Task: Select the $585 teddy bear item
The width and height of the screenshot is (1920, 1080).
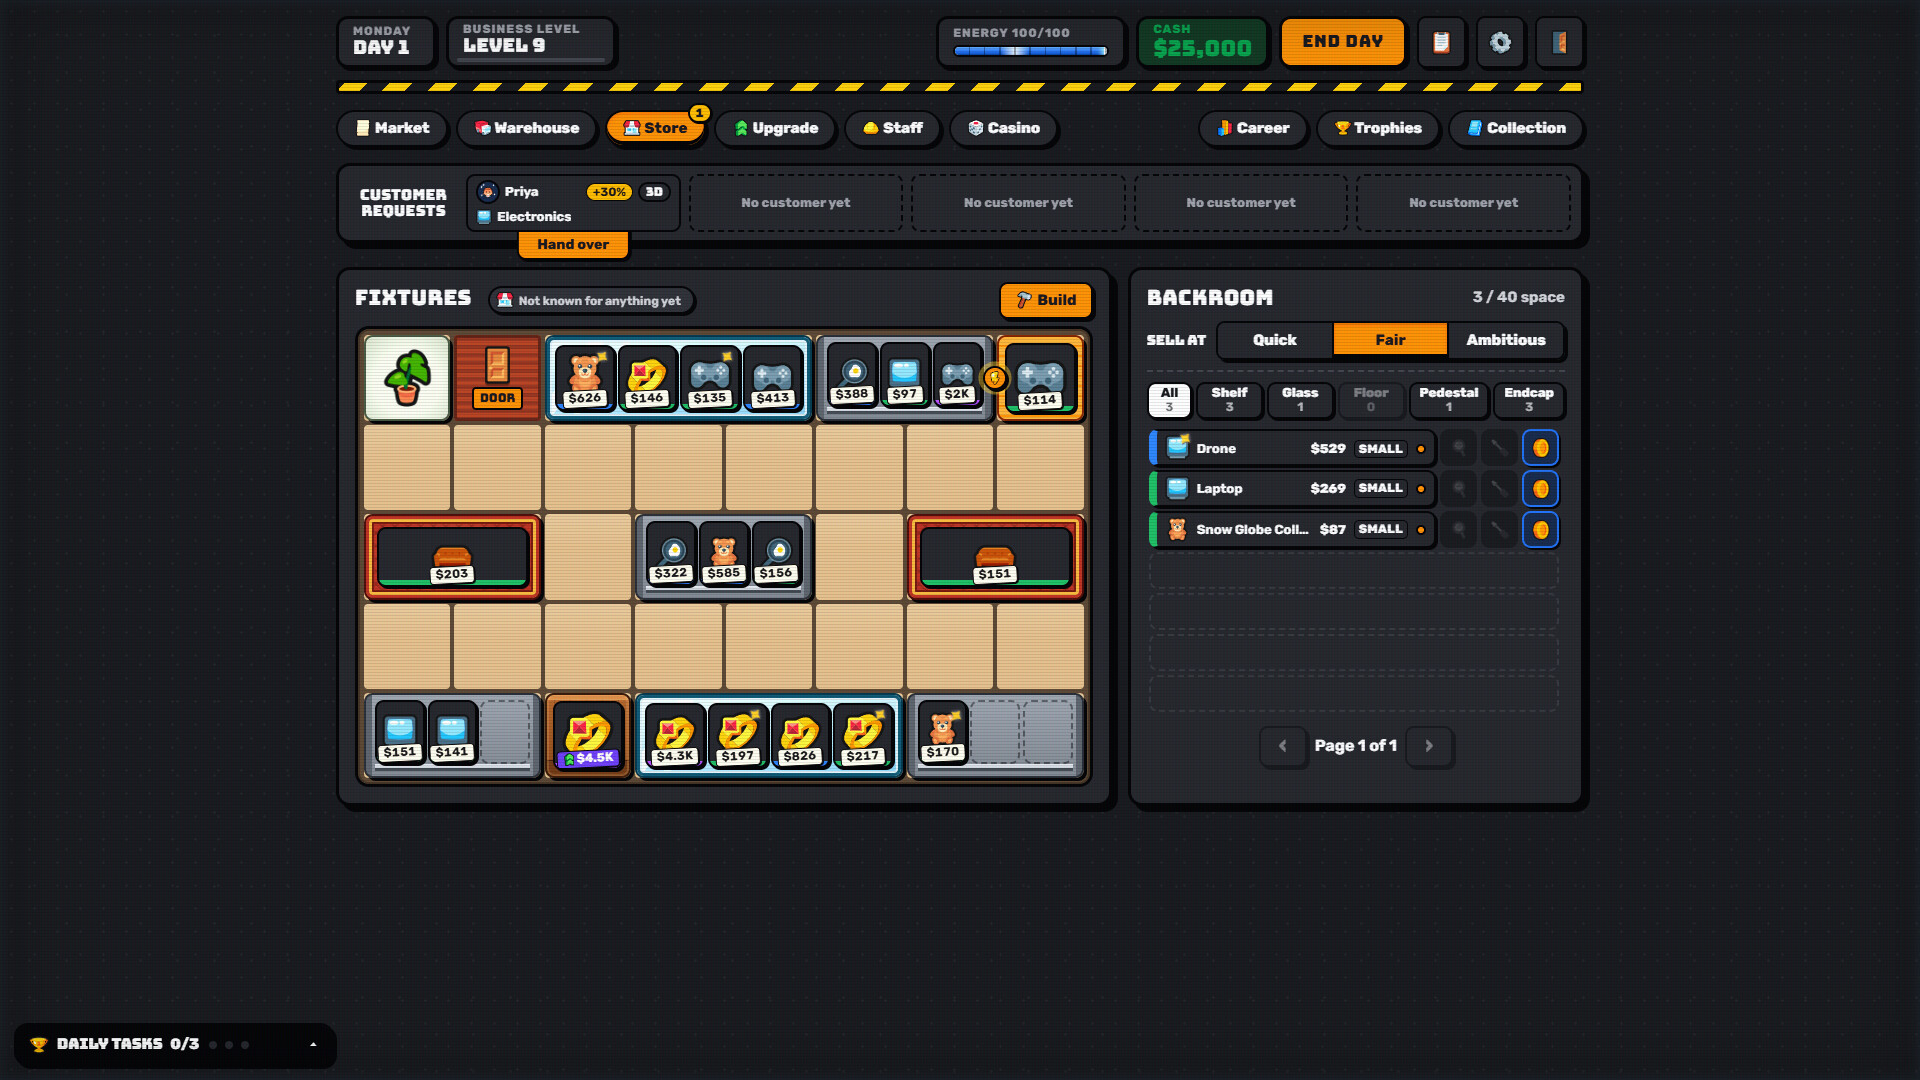Action: [723, 555]
